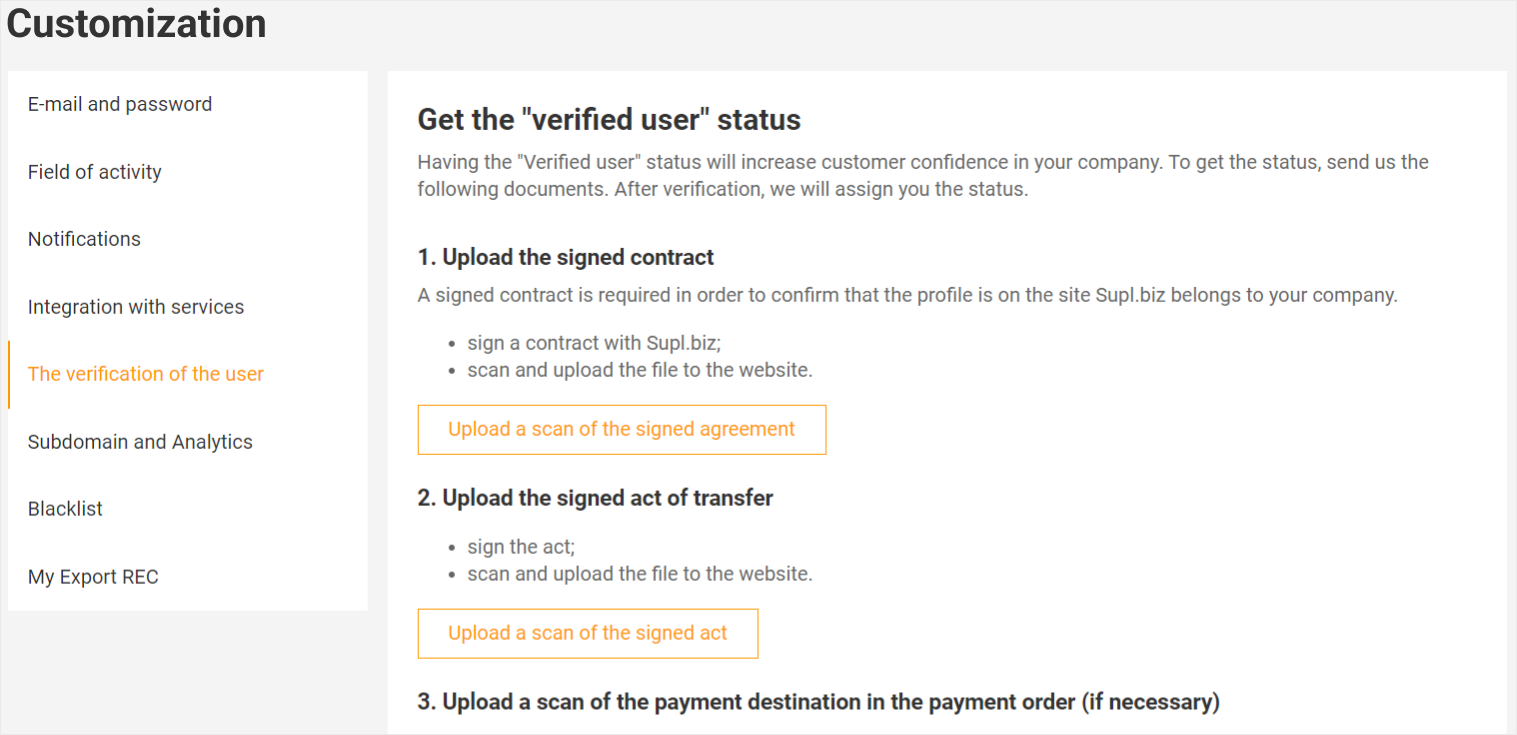The height and width of the screenshot is (735, 1517).
Task: Click Upload a scan of the signed agreement
Action: tap(621, 430)
